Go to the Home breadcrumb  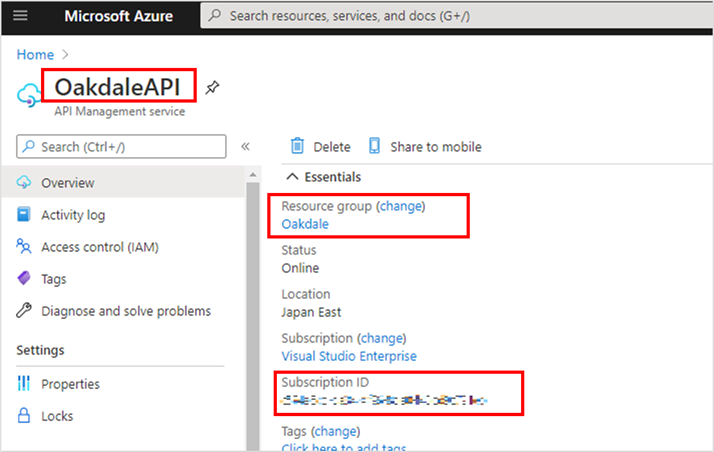pos(35,55)
